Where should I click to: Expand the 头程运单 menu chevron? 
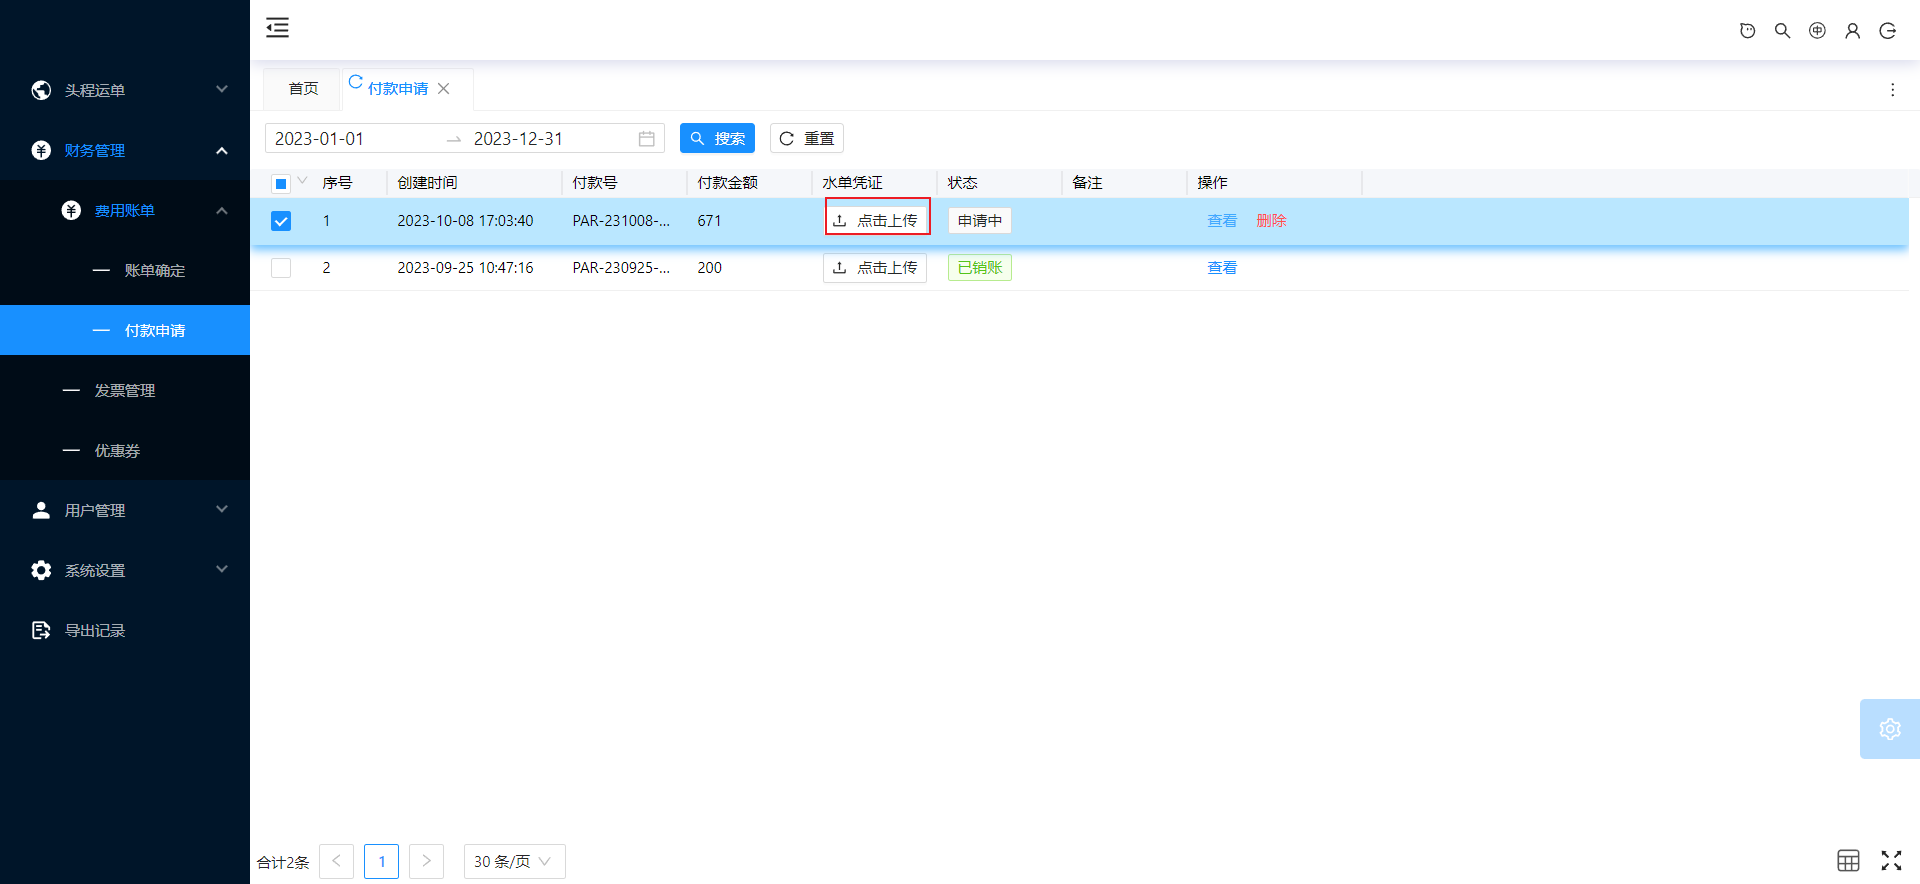(x=222, y=90)
